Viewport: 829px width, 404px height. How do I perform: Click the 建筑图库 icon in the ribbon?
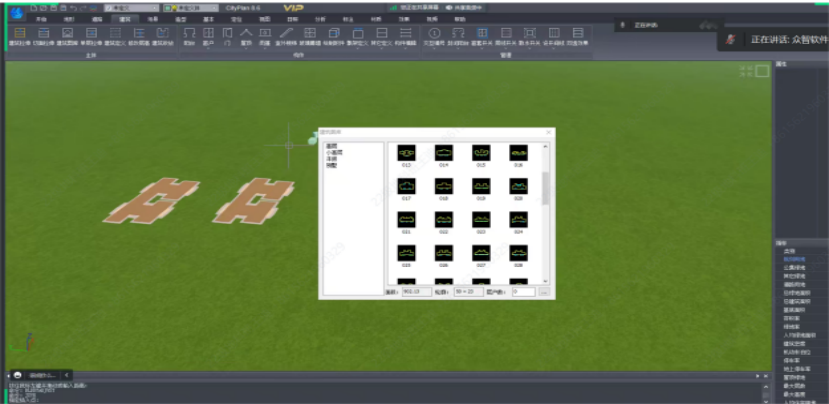coord(65,34)
